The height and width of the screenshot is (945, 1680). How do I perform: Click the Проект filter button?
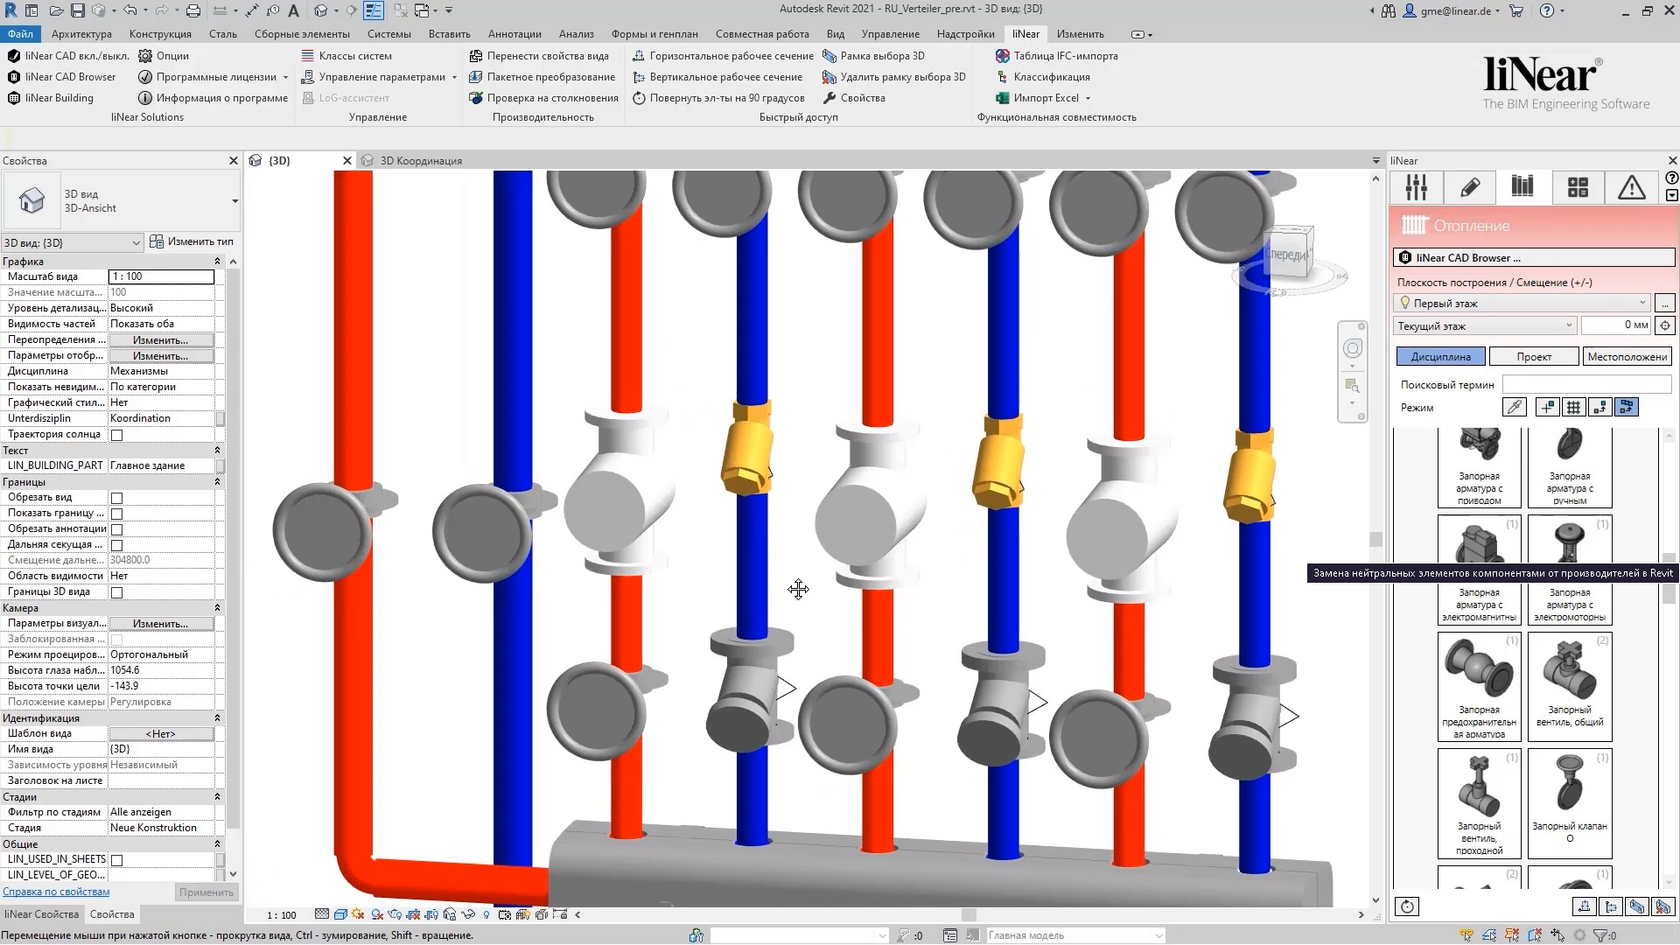click(x=1533, y=357)
